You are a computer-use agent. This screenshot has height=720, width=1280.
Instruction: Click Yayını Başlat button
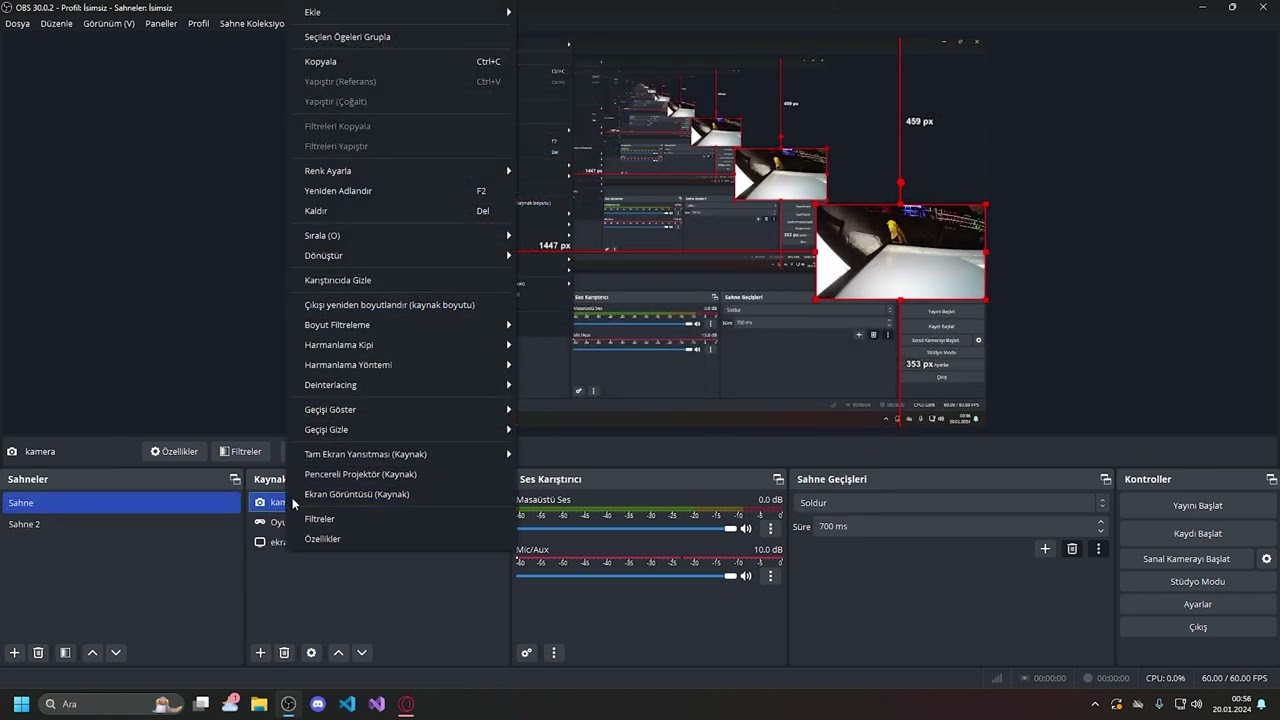point(1197,506)
